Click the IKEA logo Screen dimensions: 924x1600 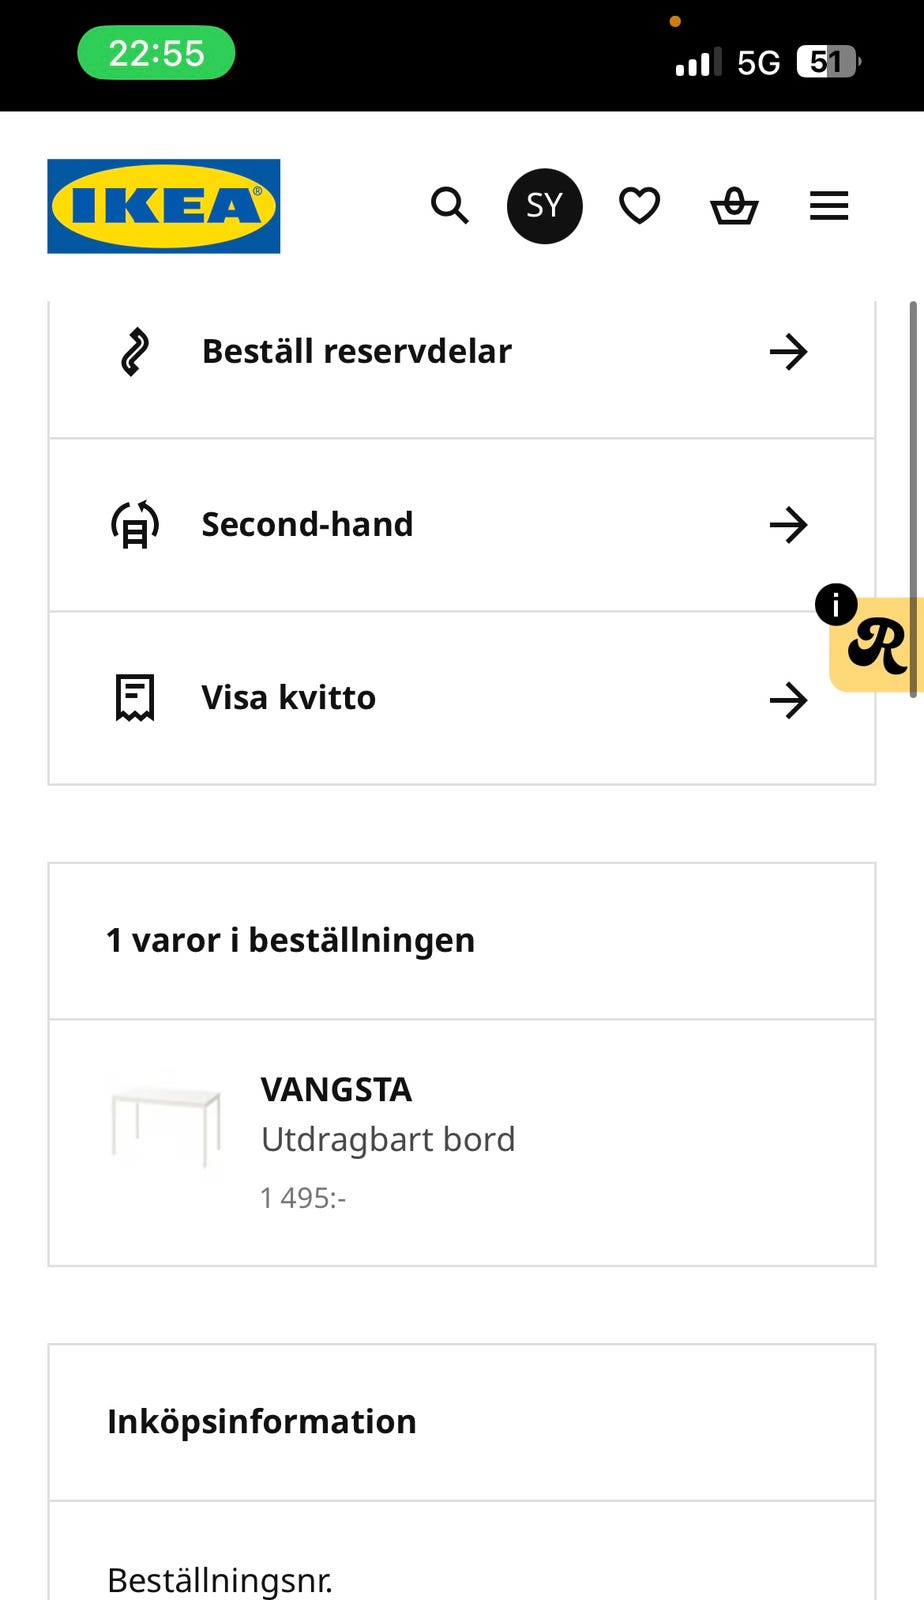point(164,206)
